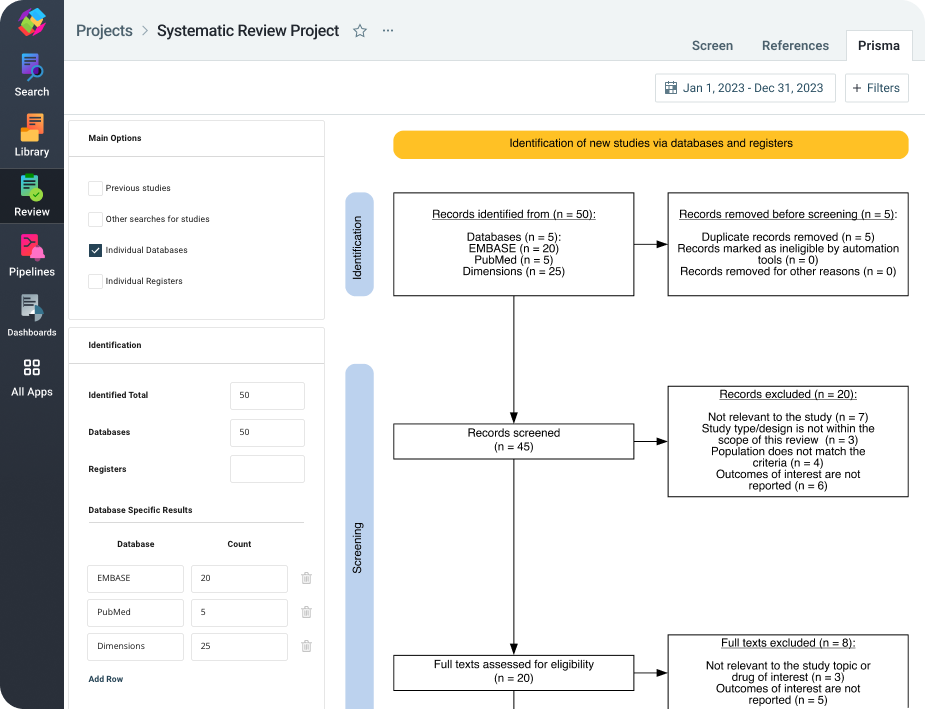Screen dimensions: 925x709
Task: Open the ellipsis menu beside the project title
Action: point(388,31)
